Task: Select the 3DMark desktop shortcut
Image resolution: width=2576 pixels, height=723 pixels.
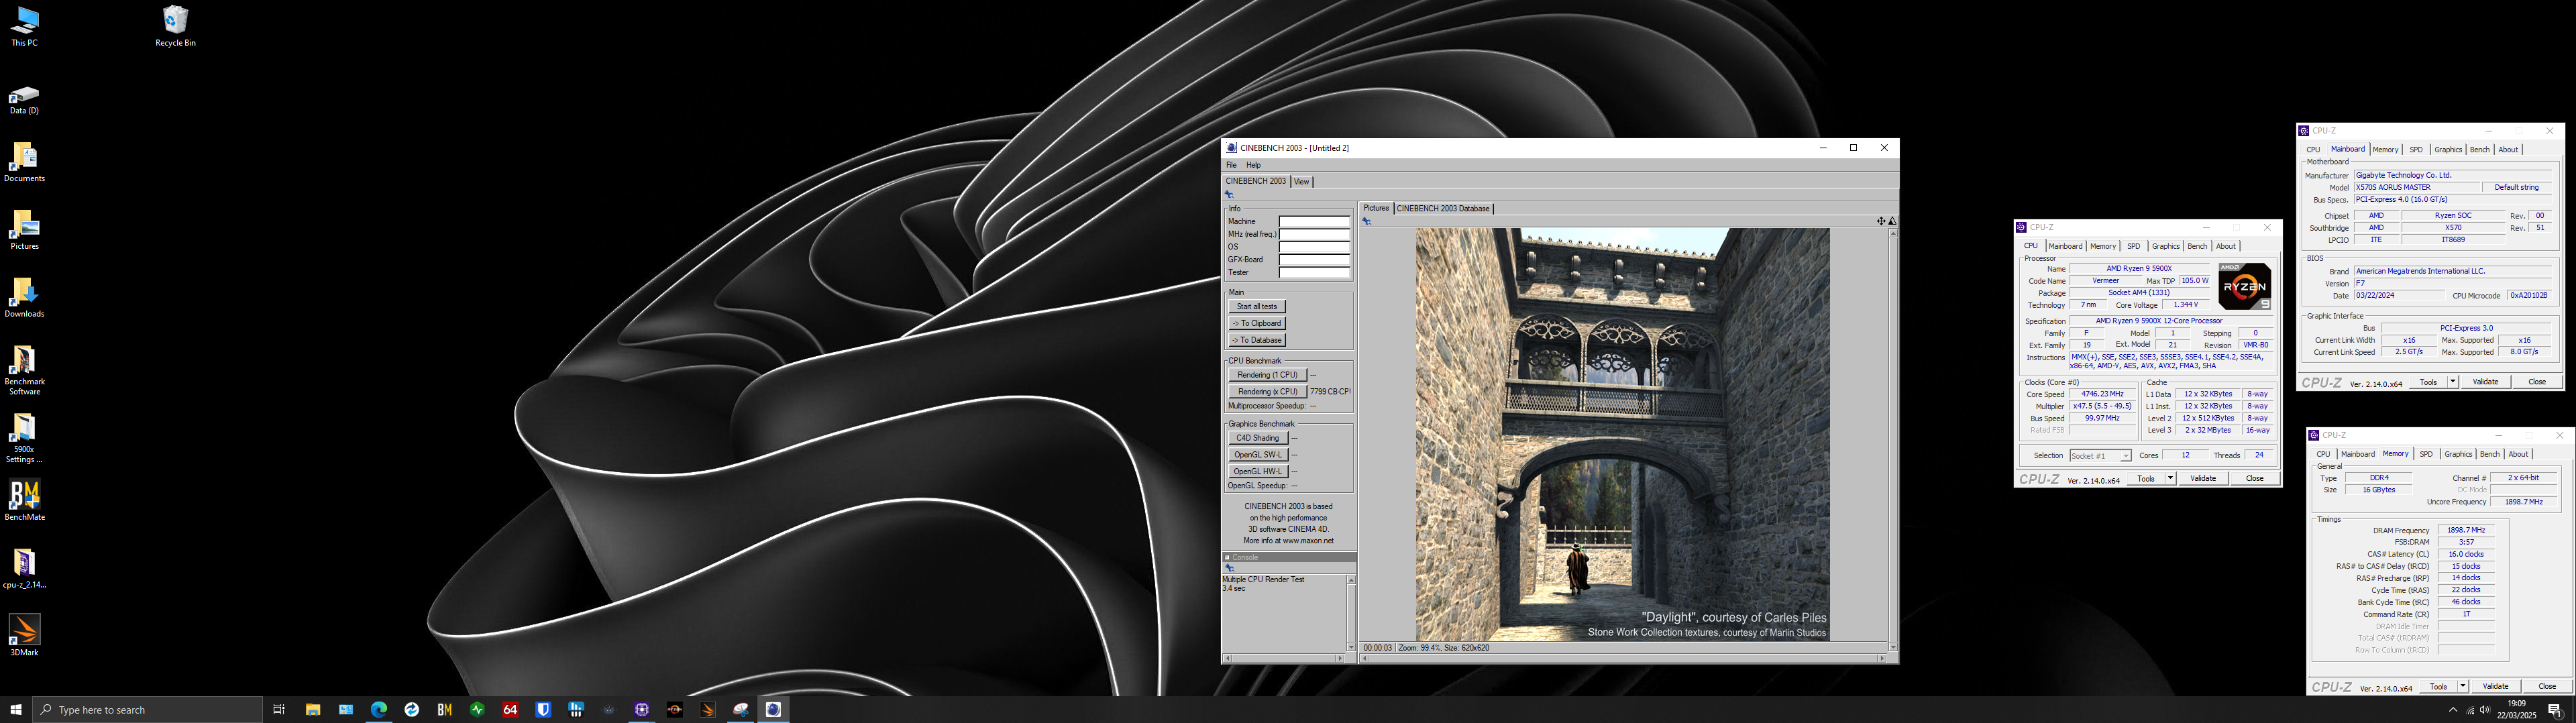Action: coord(24,636)
